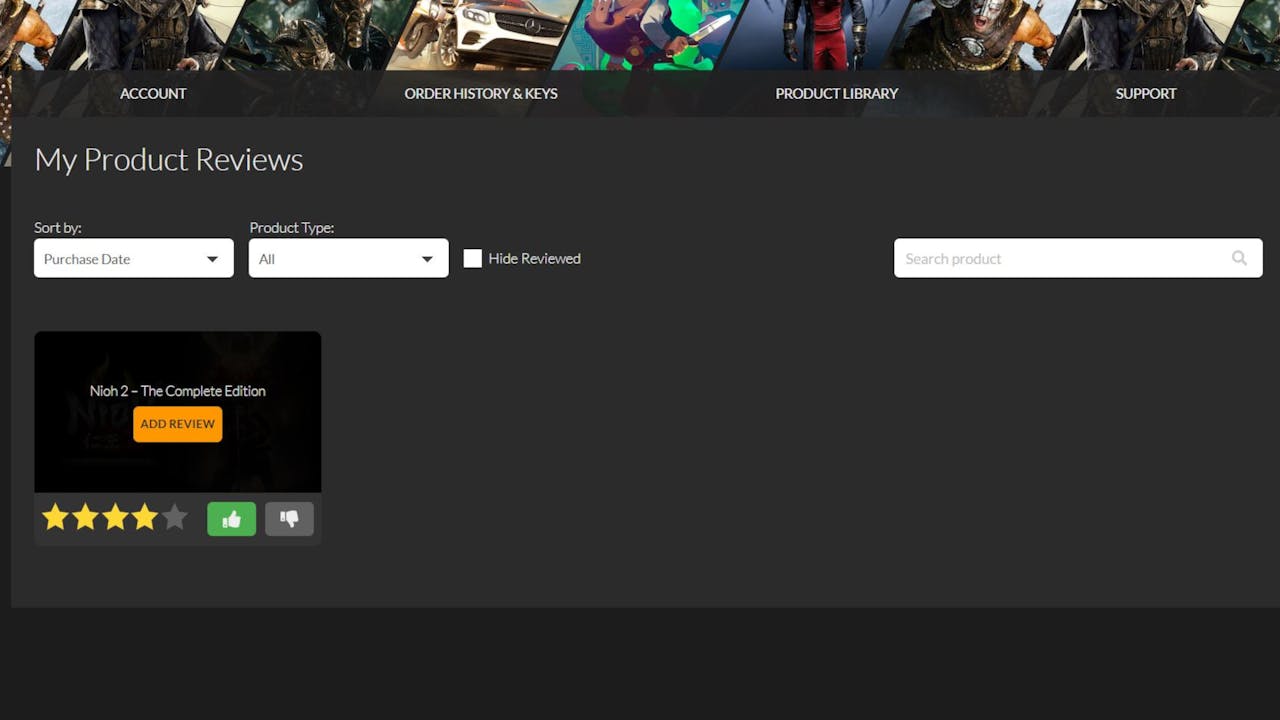
Task: Open the Product Library tab
Action: pyautogui.click(x=837, y=93)
